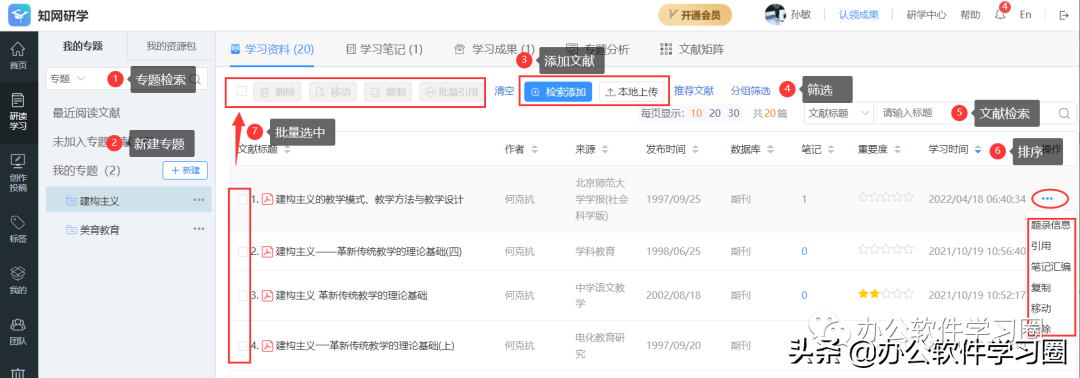Check the box for article 1
1080x378 pixels.
click(x=242, y=200)
